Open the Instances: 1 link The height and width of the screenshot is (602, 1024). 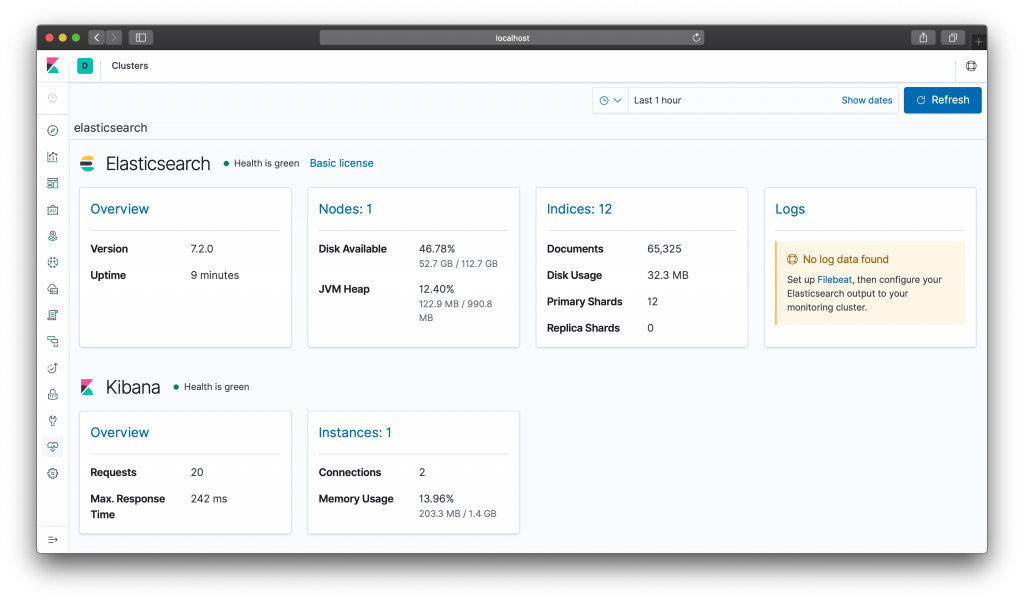pos(355,432)
